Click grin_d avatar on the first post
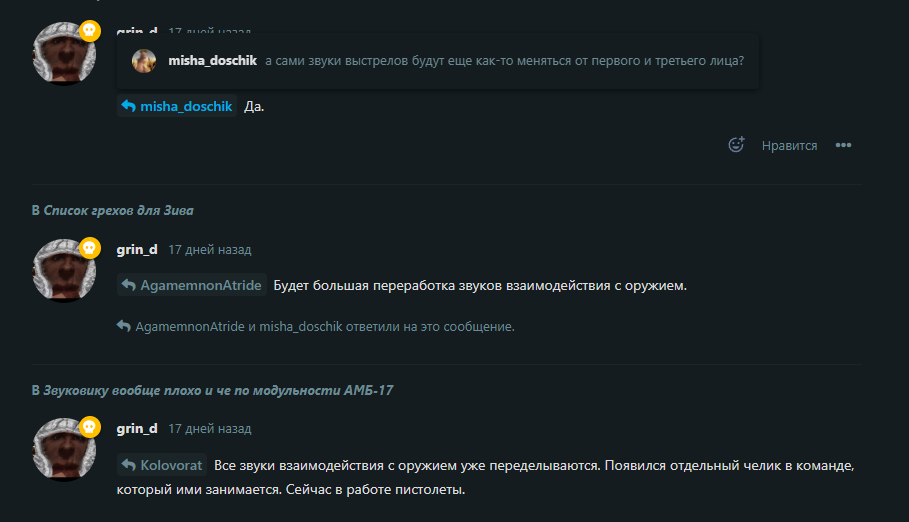909x522 pixels. [64, 53]
